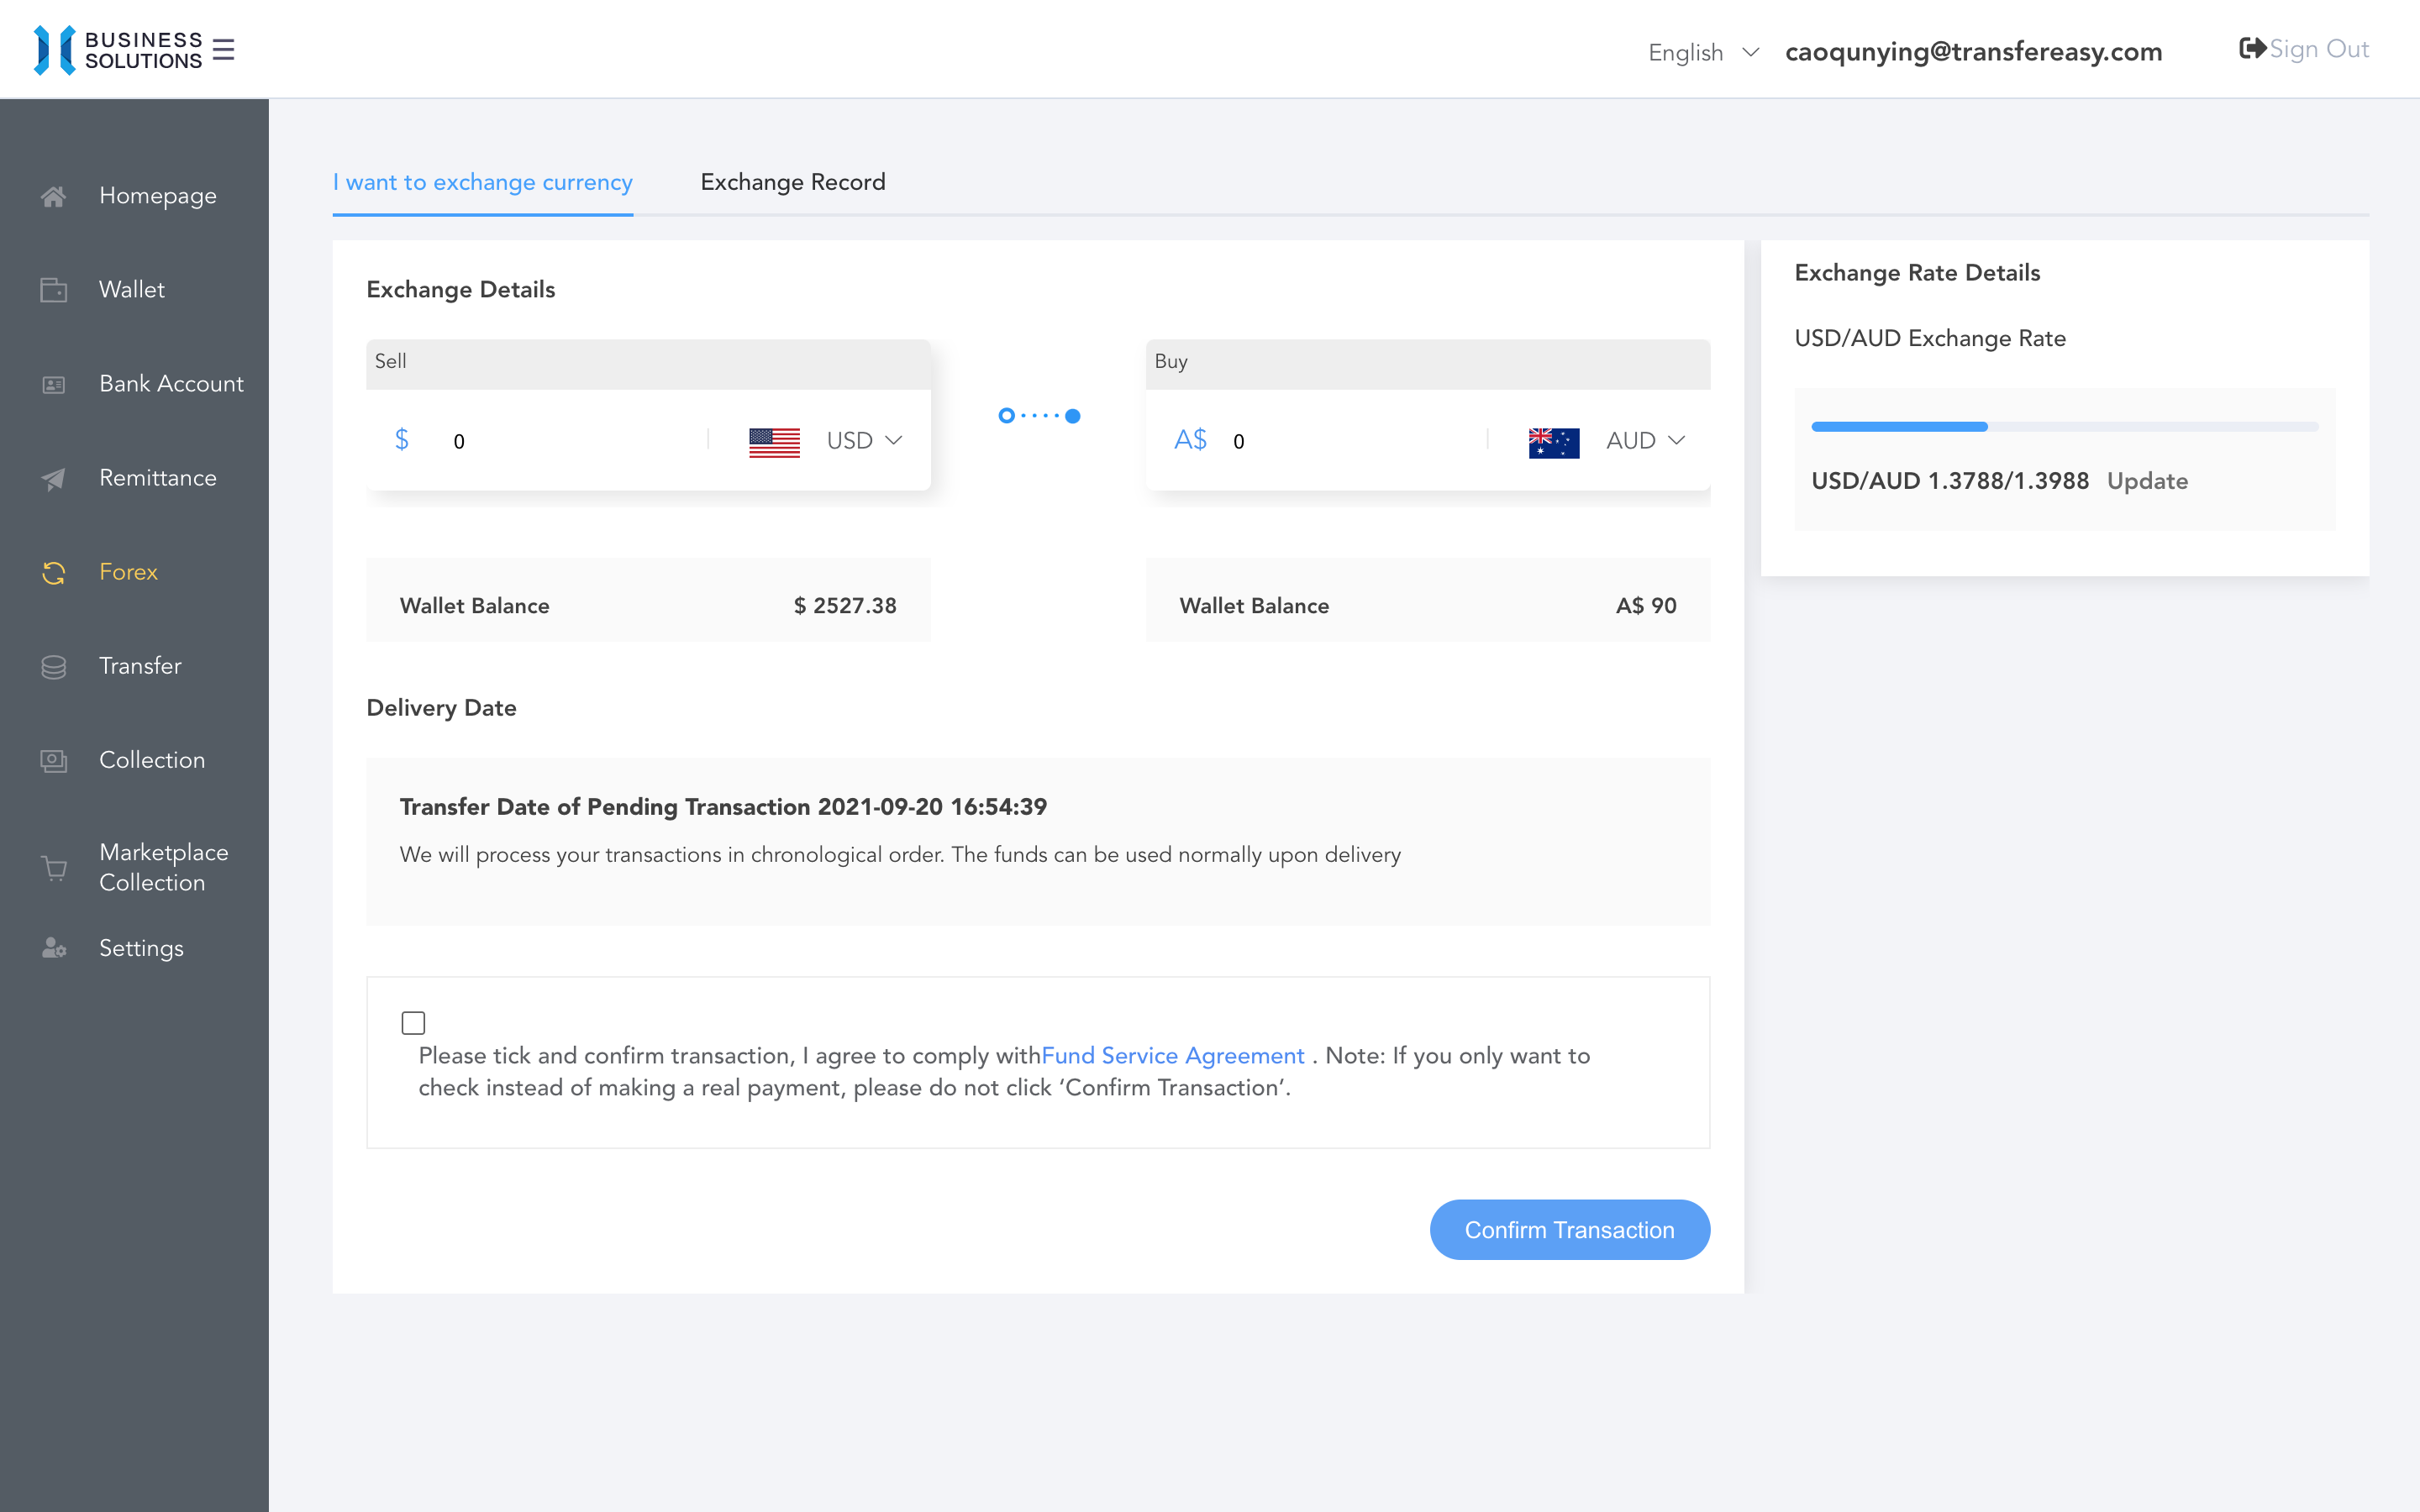
Task: Click the exchange rate progress bar
Action: click(x=2064, y=427)
